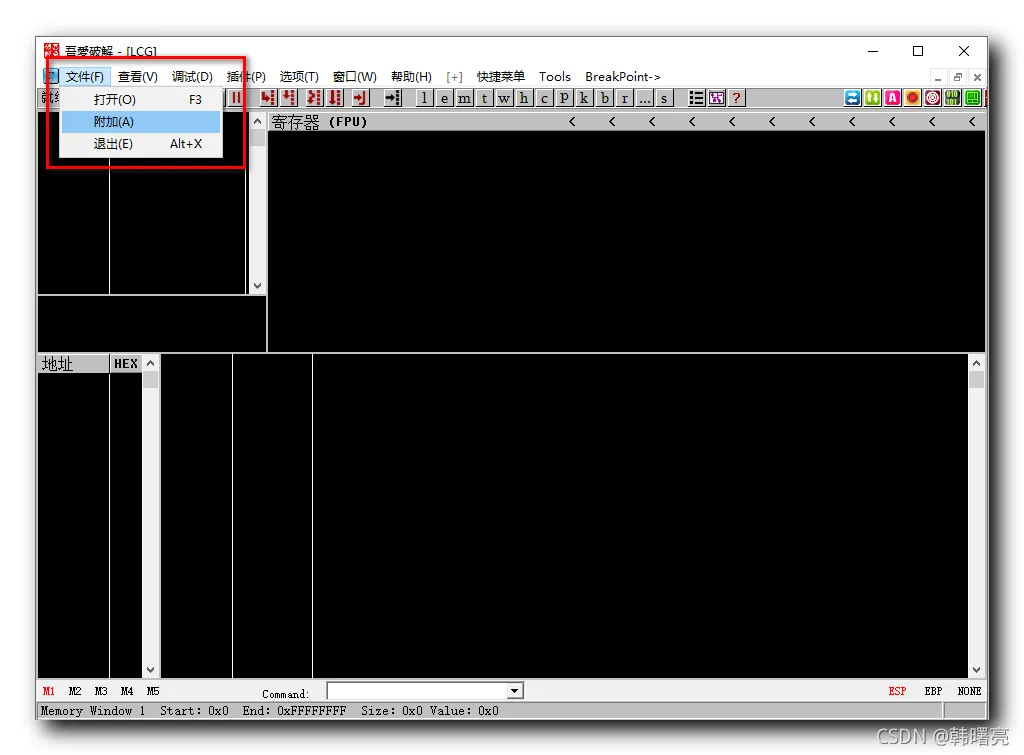Open Run trace with '...' button
This screenshot has height=755, width=1024.
tap(645, 98)
